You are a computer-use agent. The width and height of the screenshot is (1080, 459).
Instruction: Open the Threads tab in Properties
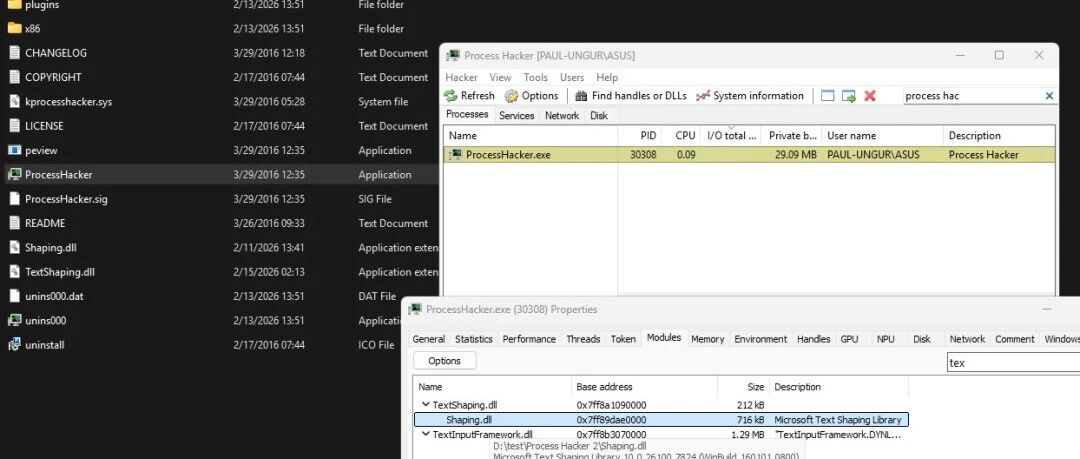tap(583, 339)
